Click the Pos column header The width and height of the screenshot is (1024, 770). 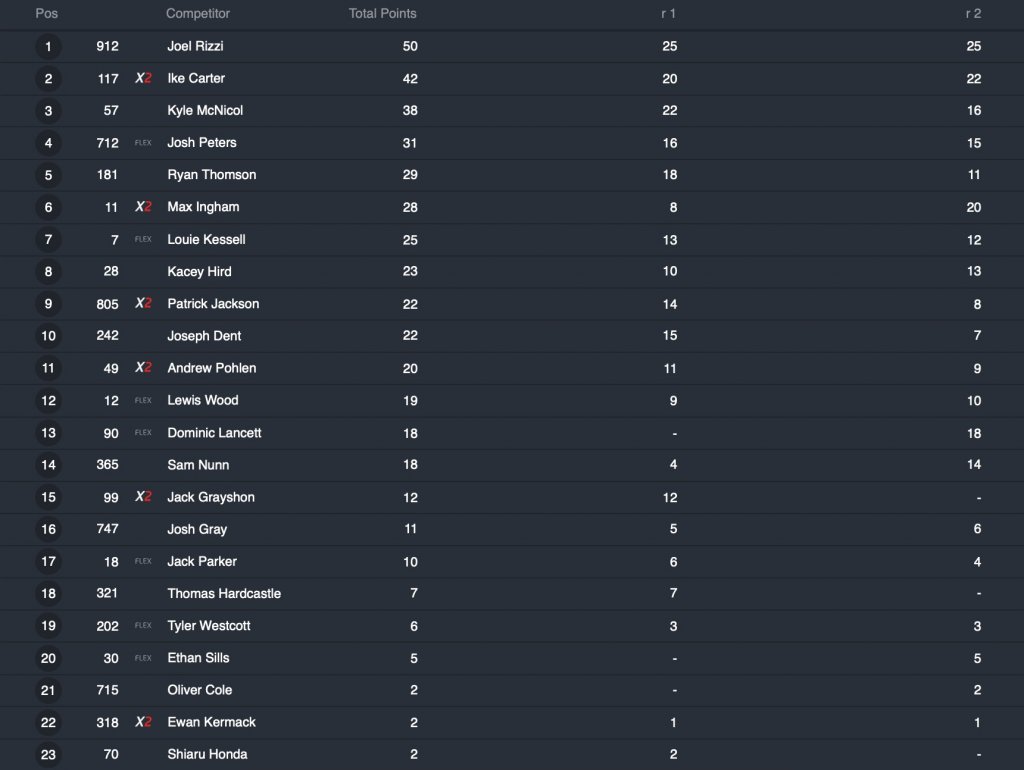(x=46, y=14)
